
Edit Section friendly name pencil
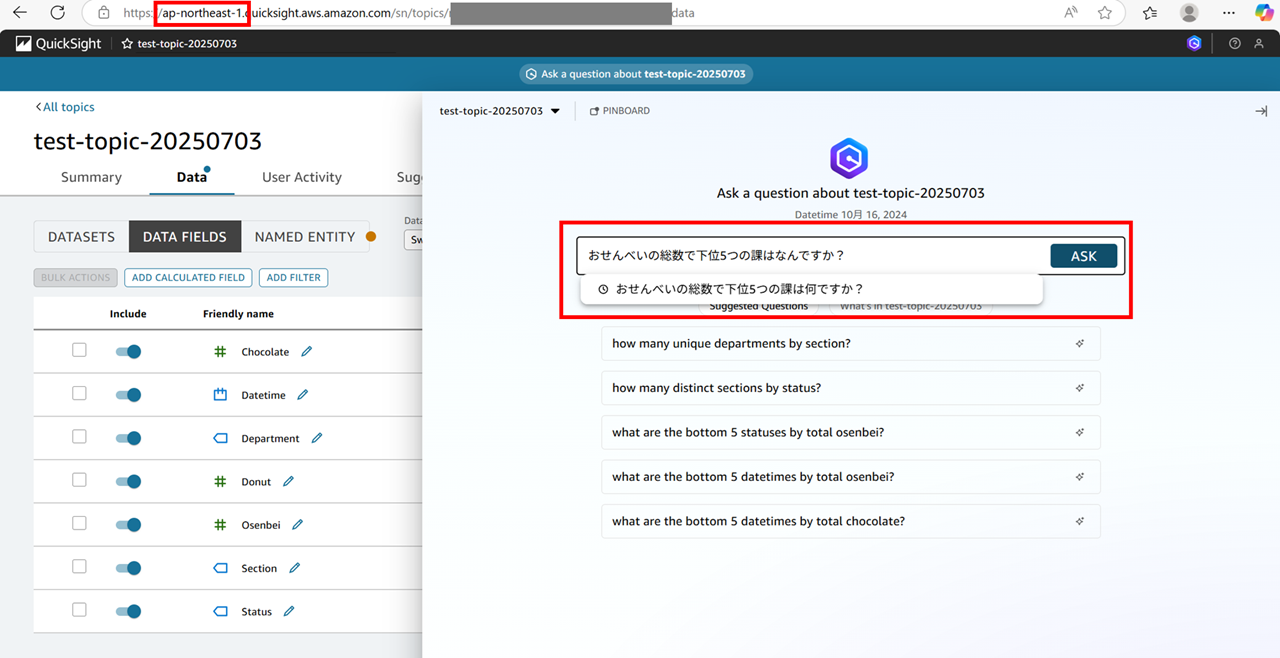coord(295,568)
